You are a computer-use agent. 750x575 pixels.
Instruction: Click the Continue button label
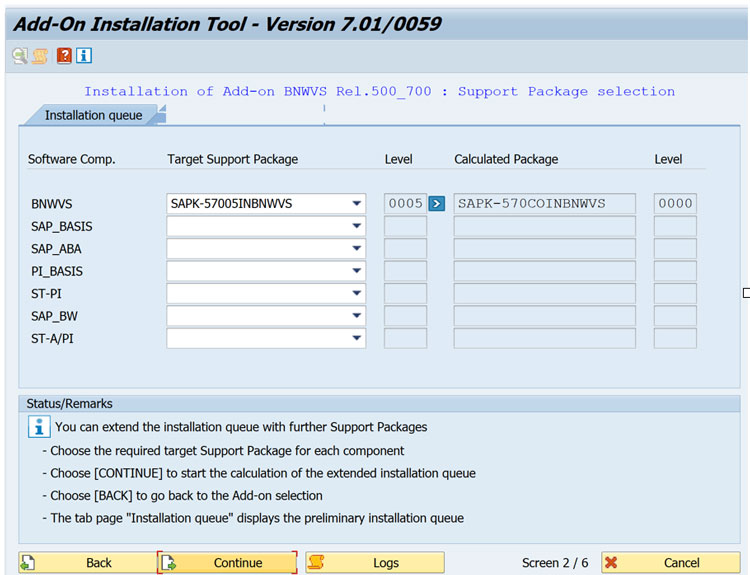(238, 563)
